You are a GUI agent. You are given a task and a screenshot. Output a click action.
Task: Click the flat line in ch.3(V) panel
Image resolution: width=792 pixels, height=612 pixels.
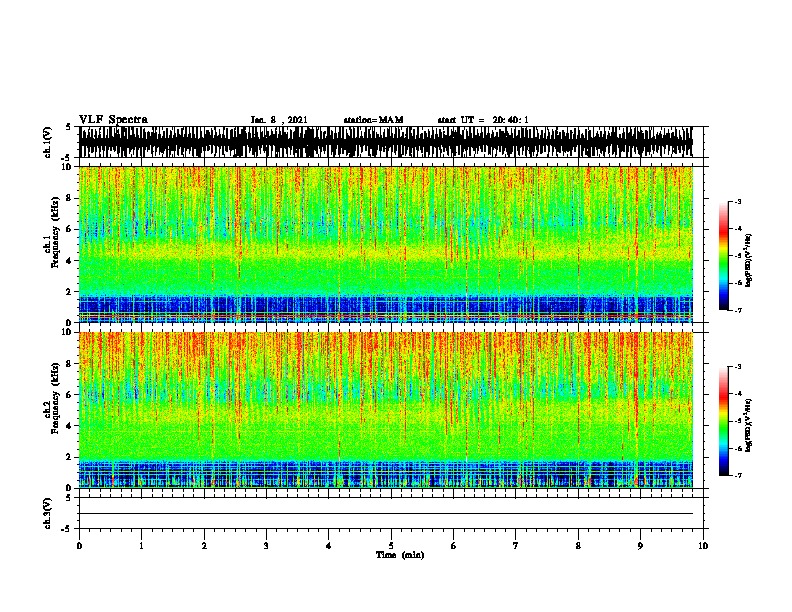[386, 514]
